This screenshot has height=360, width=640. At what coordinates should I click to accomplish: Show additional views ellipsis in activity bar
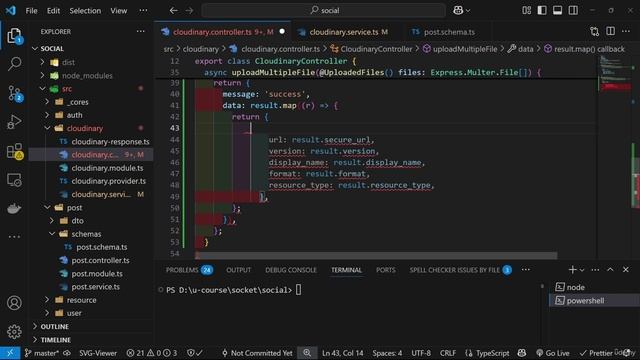pos(14,236)
